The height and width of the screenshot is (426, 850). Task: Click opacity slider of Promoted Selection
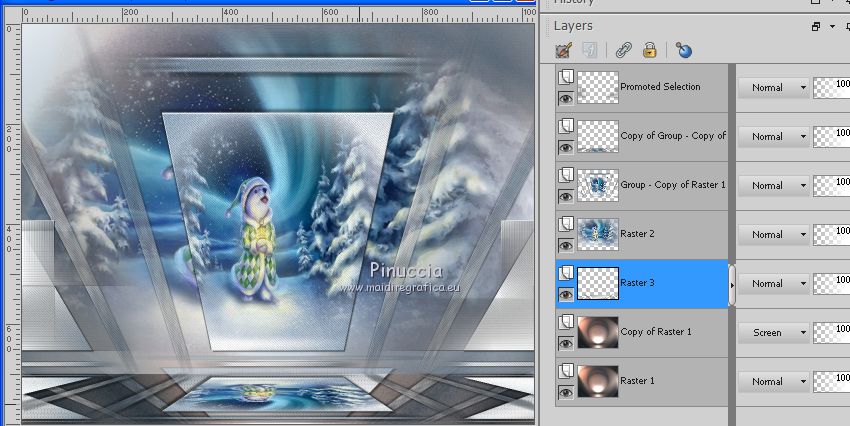(x=831, y=87)
